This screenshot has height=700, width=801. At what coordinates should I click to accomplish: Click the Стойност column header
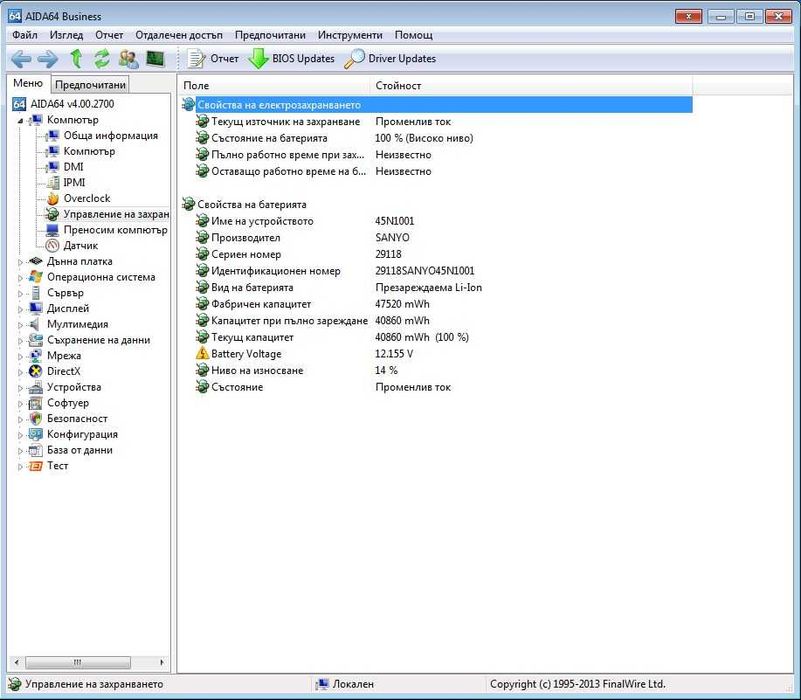tap(531, 85)
